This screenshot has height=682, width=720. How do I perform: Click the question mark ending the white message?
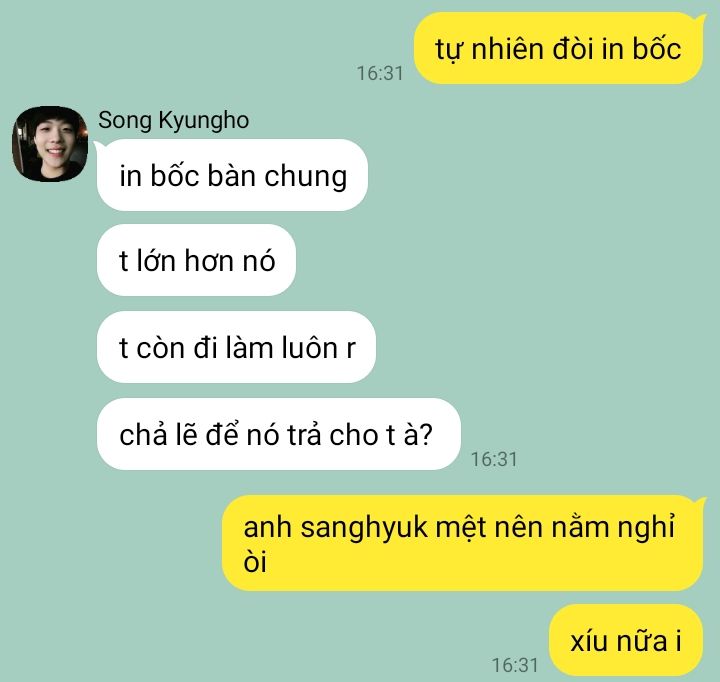(426, 434)
